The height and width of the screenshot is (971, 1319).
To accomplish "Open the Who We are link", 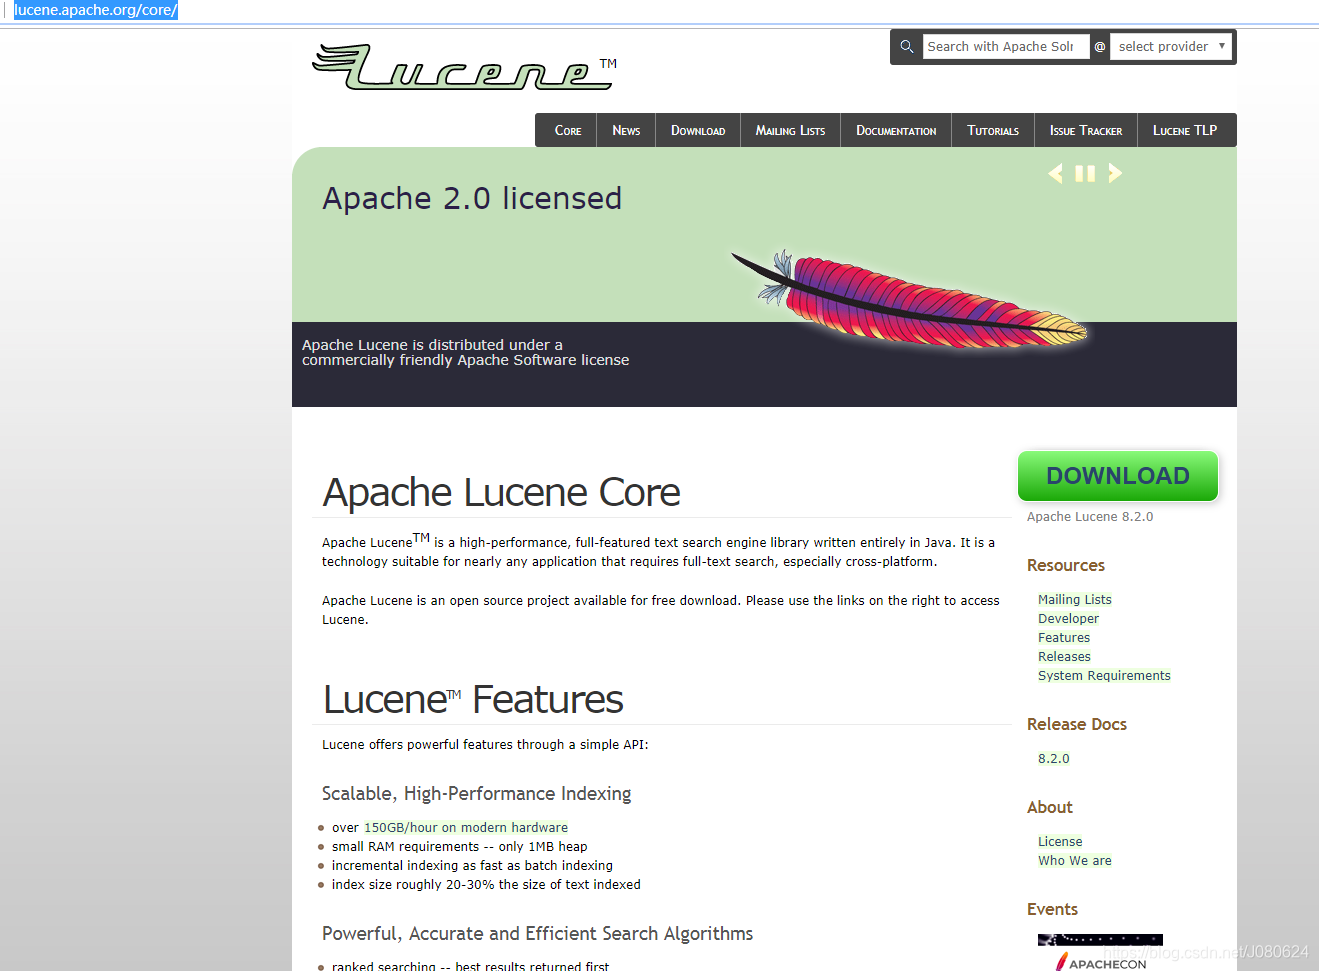I will pos(1075,860).
